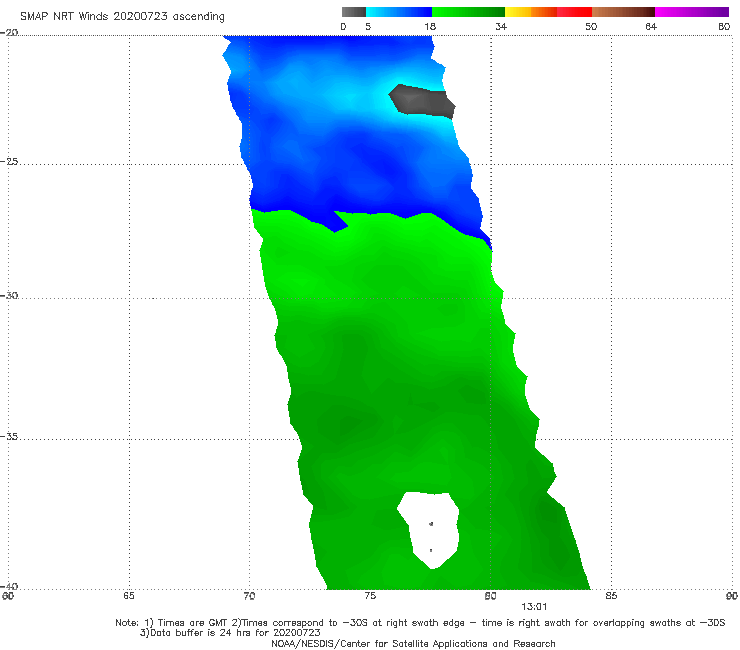Click the longitude label '85'

[x=611, y=596]
